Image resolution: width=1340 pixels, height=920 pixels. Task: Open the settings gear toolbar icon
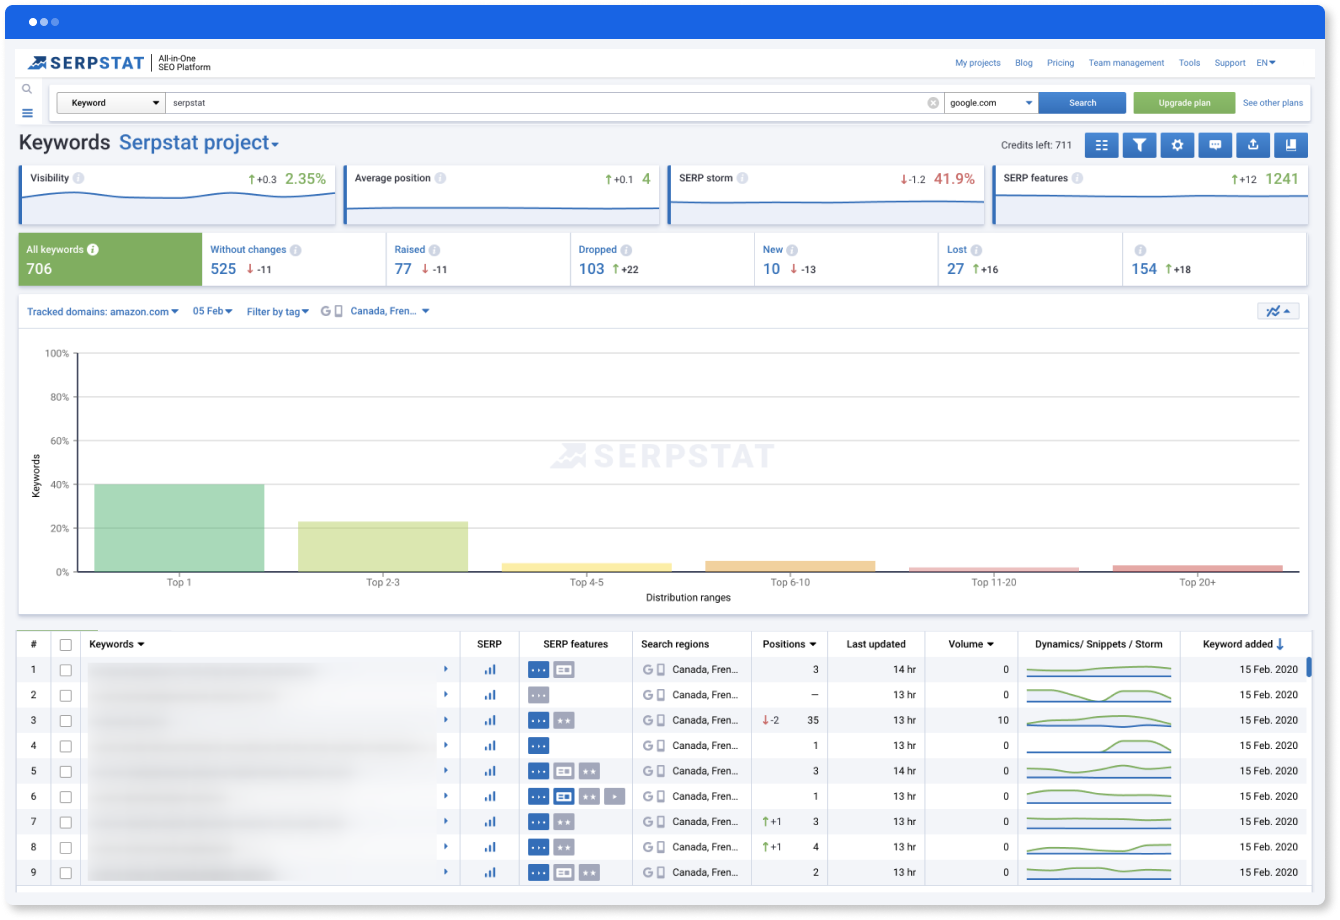1177,145
